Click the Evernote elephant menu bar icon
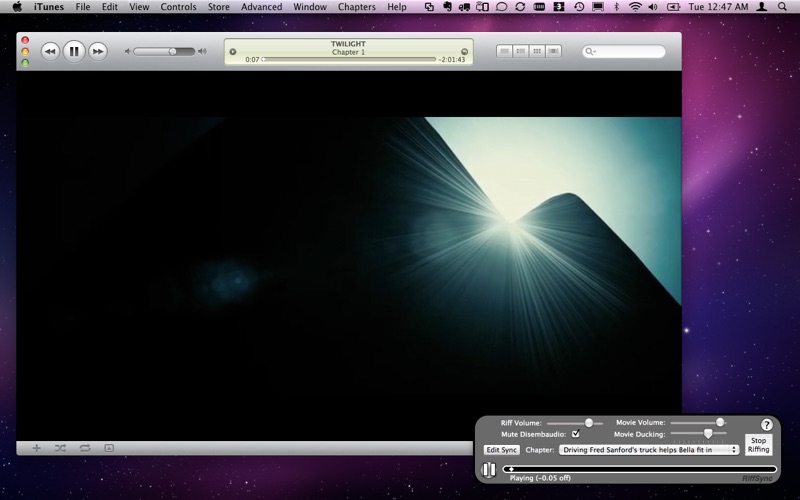Image resolution: width=800 pixels, height=500 pixels. [447, 7]
